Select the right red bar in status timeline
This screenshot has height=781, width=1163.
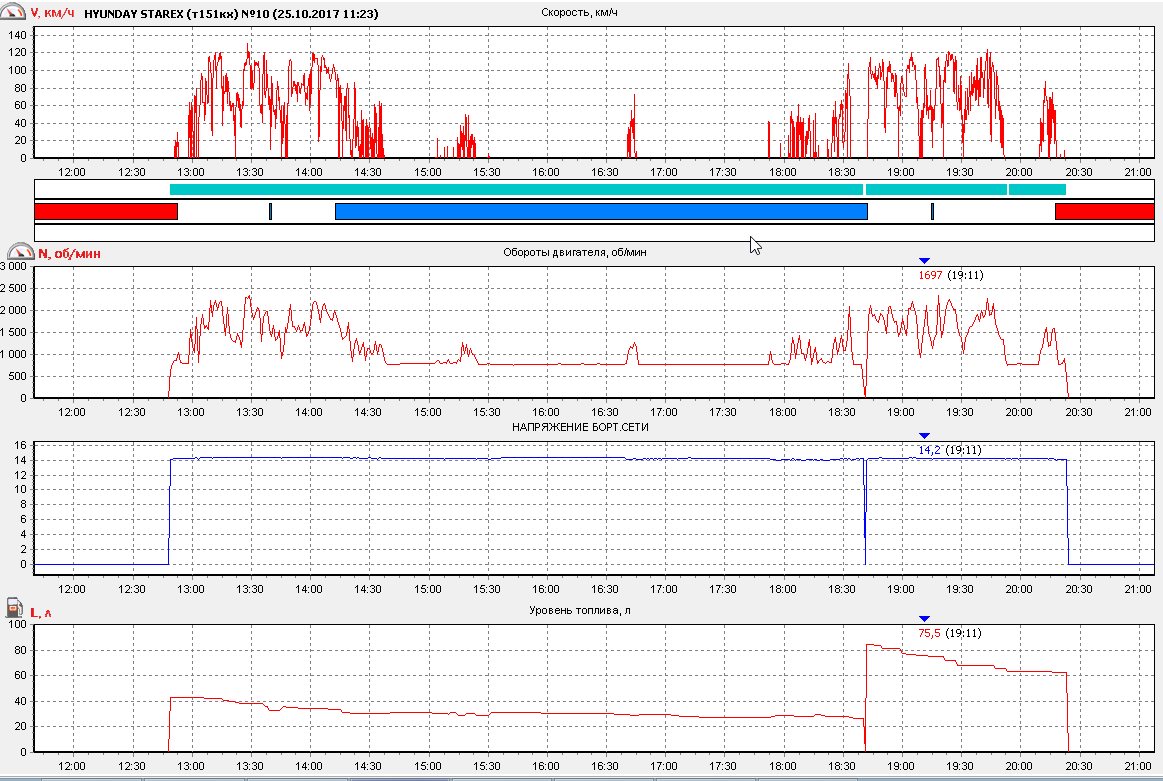[1104, 211]
